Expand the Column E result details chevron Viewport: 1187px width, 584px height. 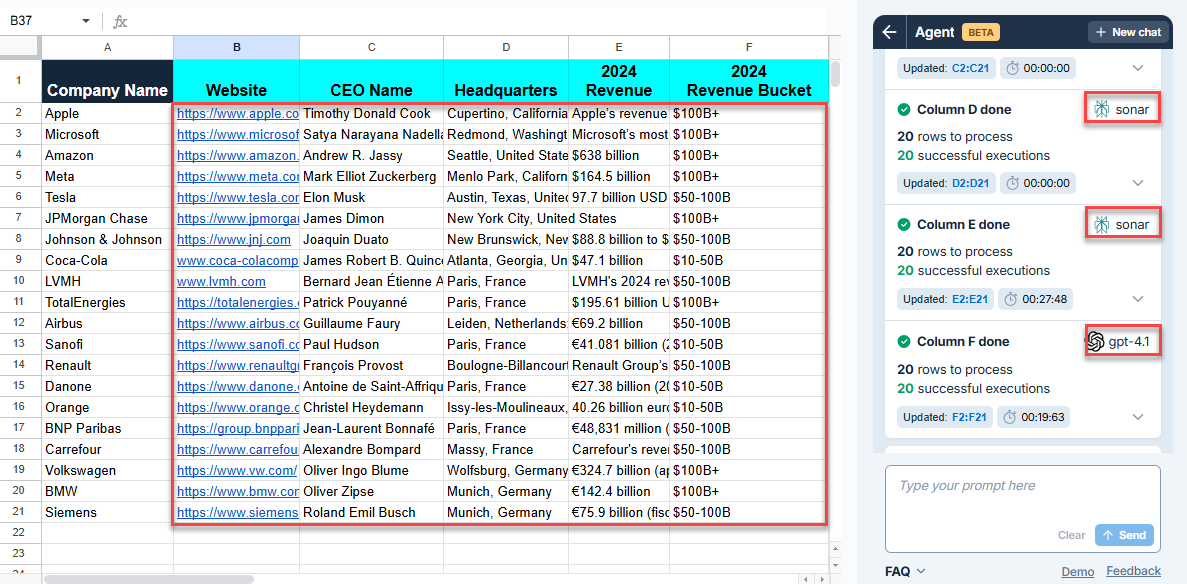[1137, 299]
